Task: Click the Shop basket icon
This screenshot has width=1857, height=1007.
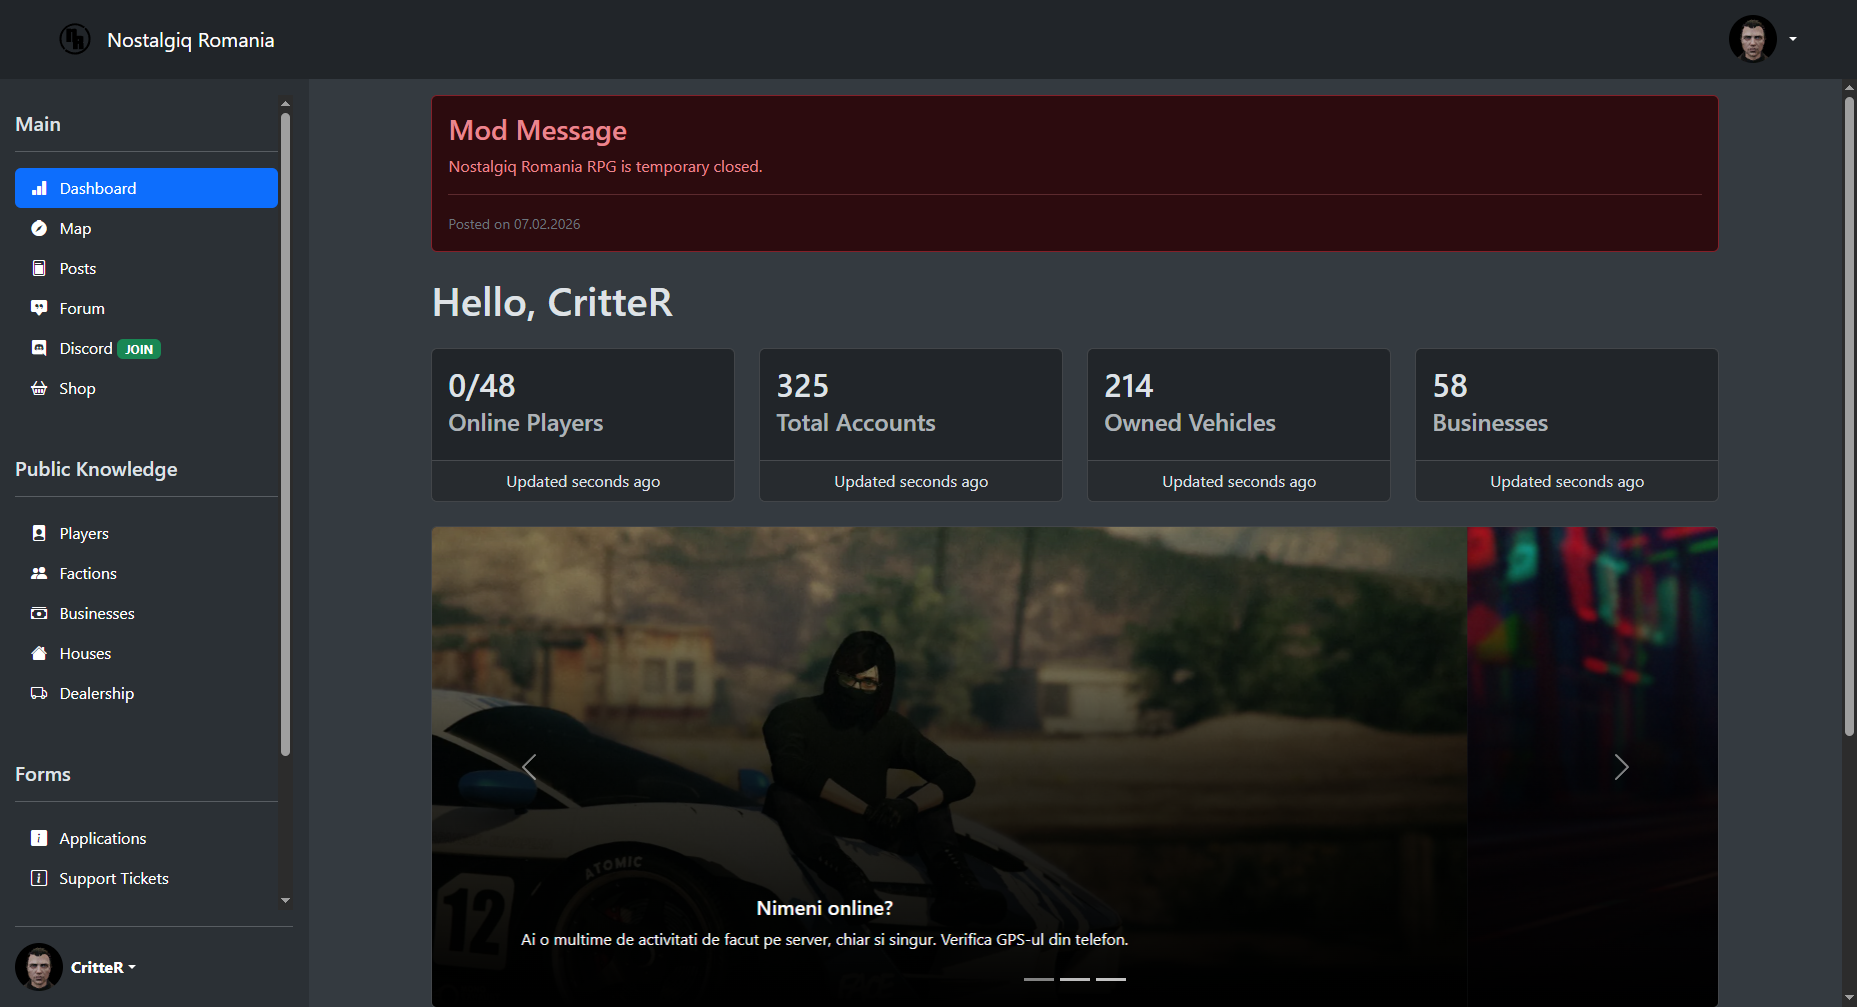Action: 40,388
